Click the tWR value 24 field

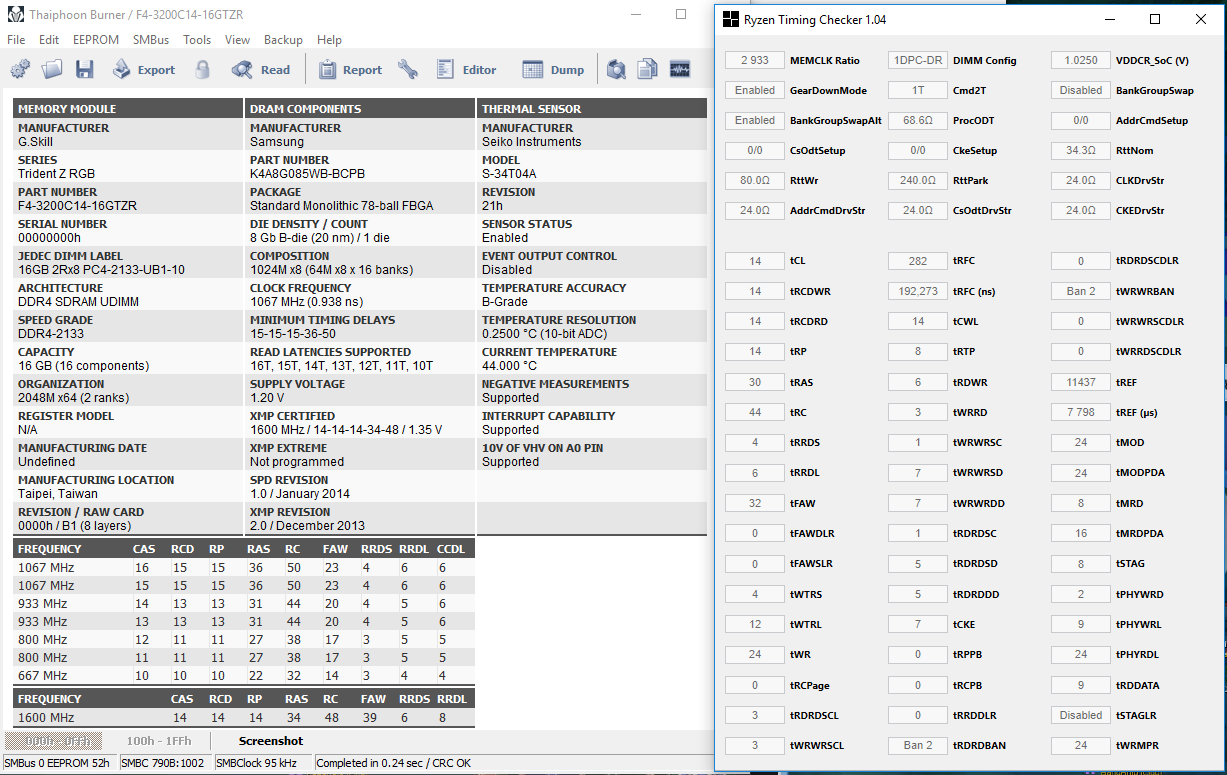click(x=755, y=654)
